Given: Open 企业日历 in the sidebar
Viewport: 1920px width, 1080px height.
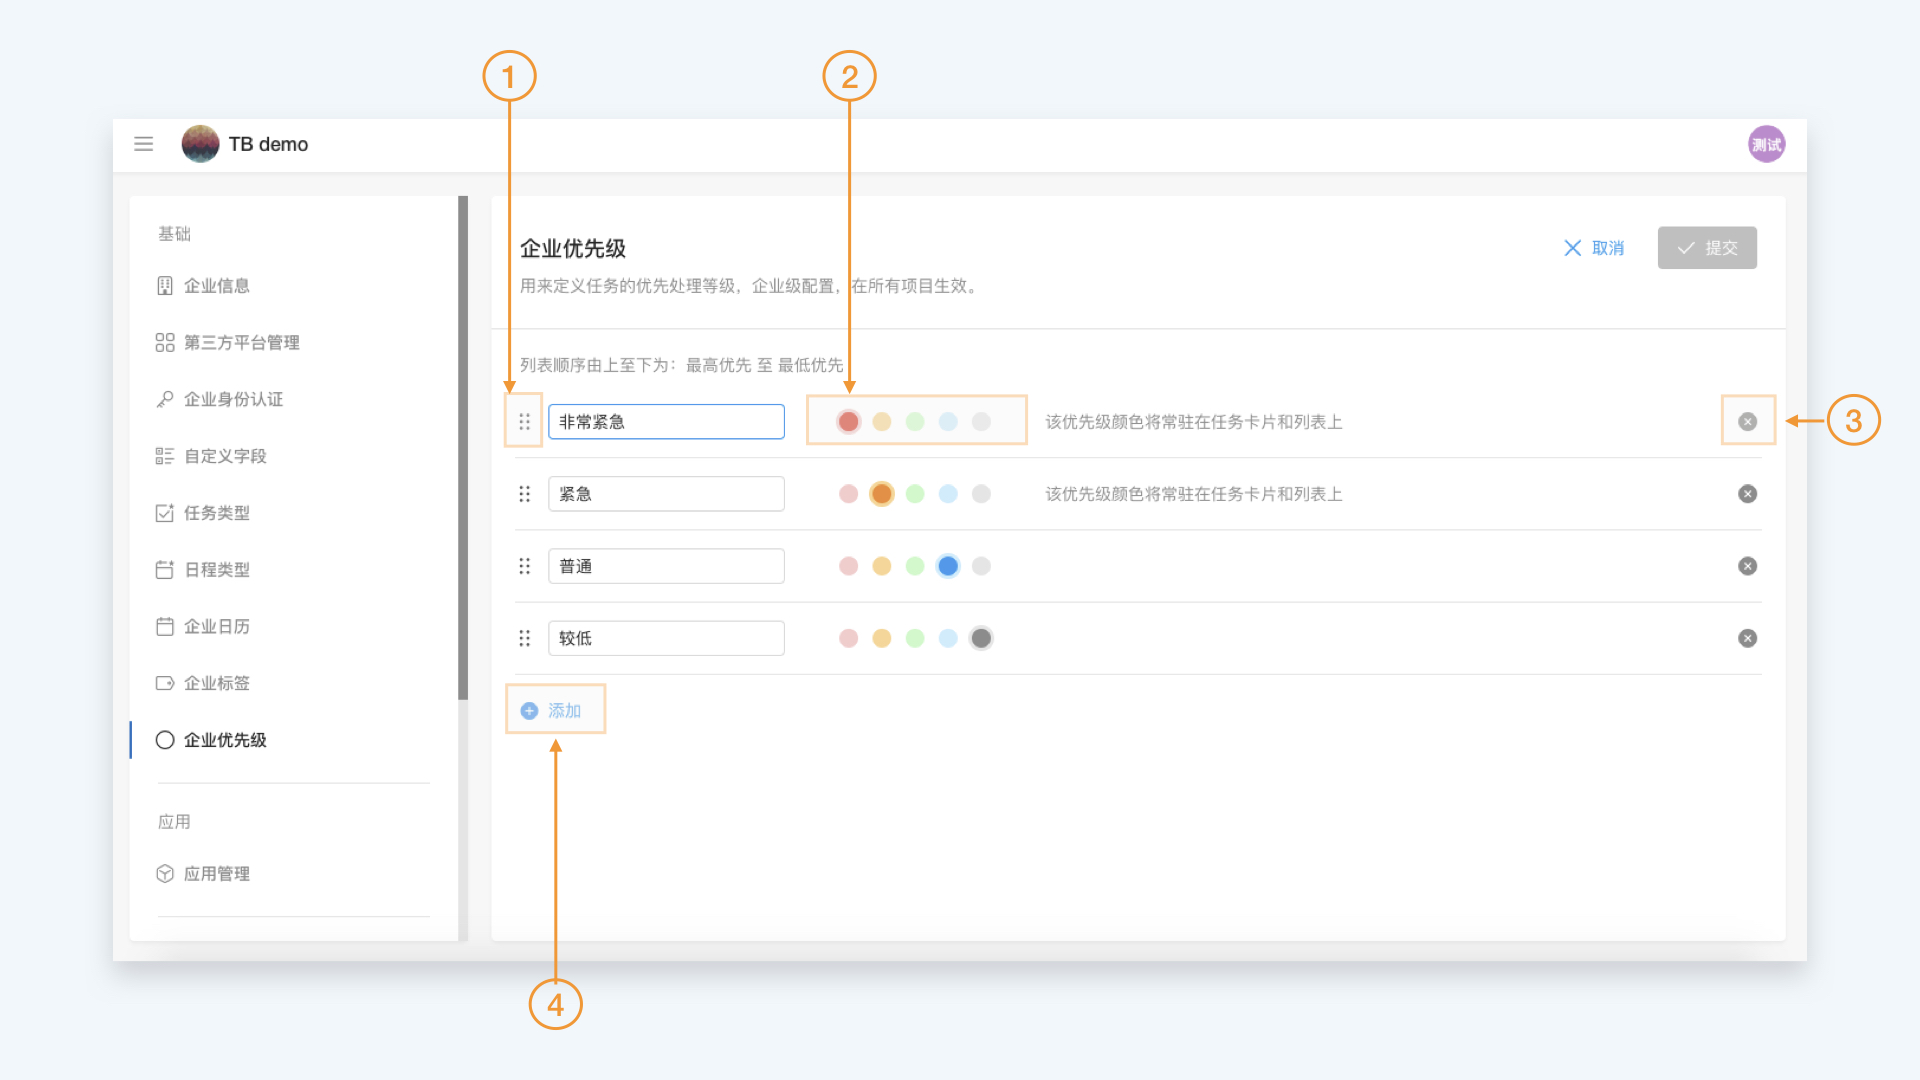Looking at the screenshot, I should tap(216, 627).
